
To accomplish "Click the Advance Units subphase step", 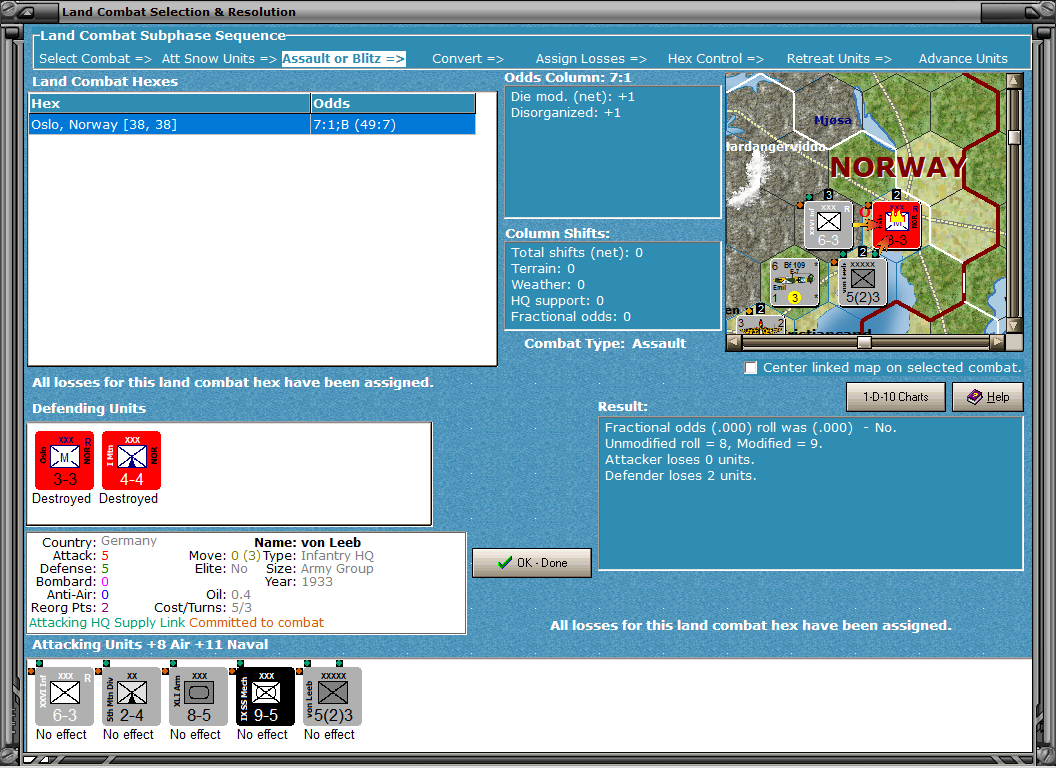I will point(963,59).
